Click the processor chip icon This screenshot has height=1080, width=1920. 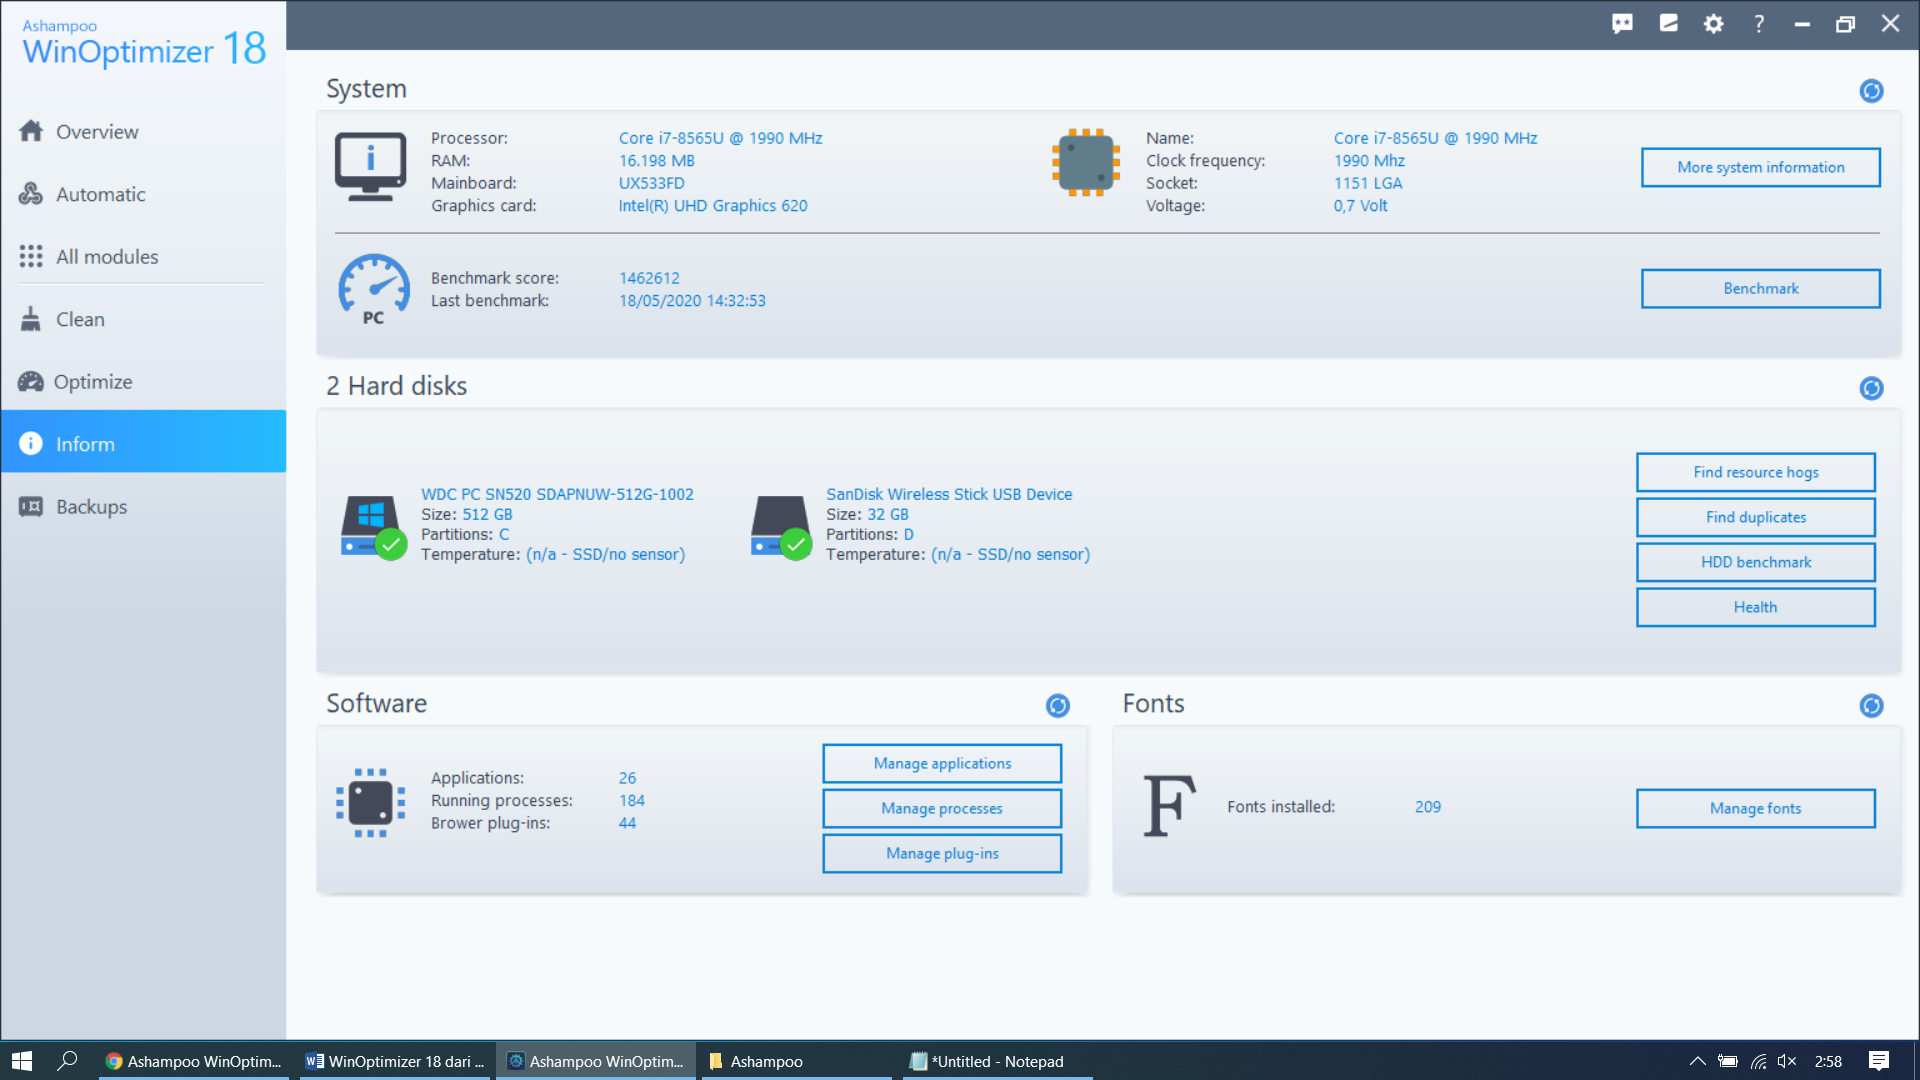pos(1085,162)
